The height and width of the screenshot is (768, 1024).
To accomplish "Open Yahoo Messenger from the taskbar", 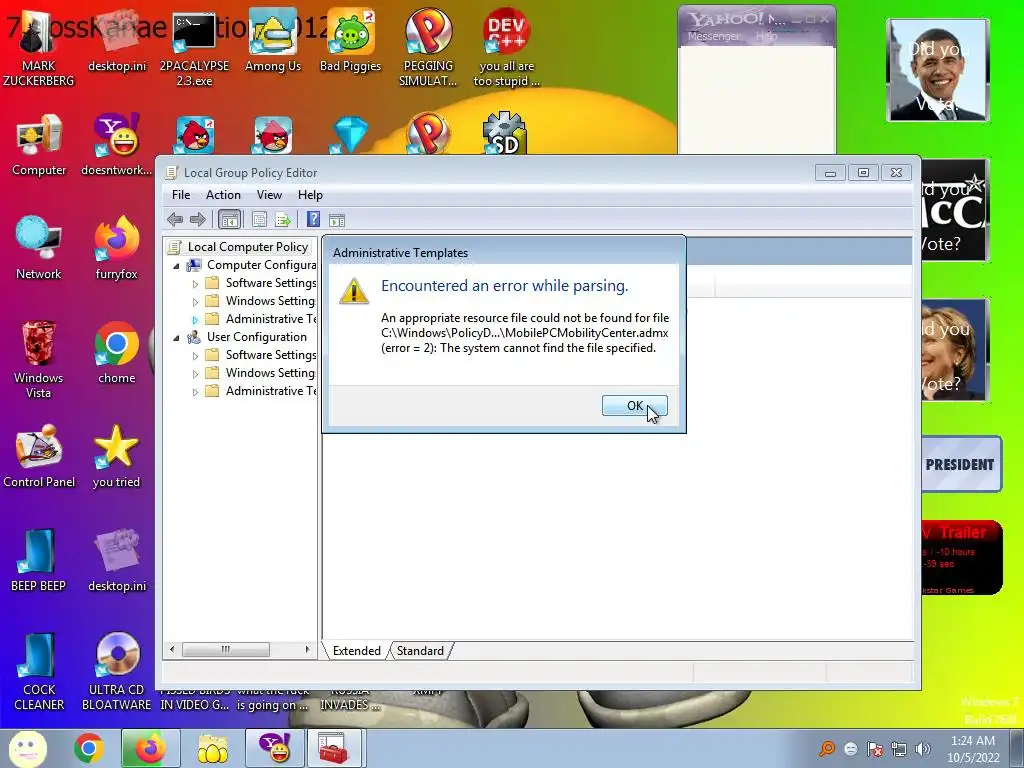I will click(x=274, y=748).
